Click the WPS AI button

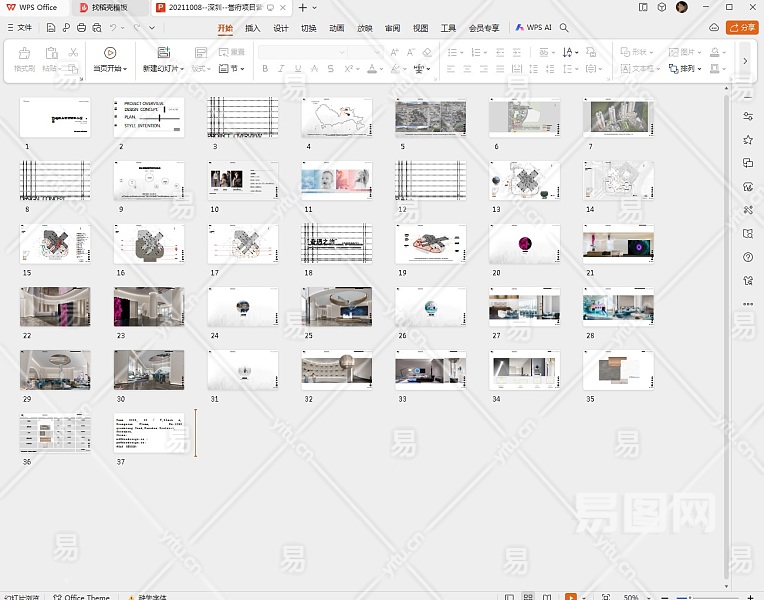point(534,28)
